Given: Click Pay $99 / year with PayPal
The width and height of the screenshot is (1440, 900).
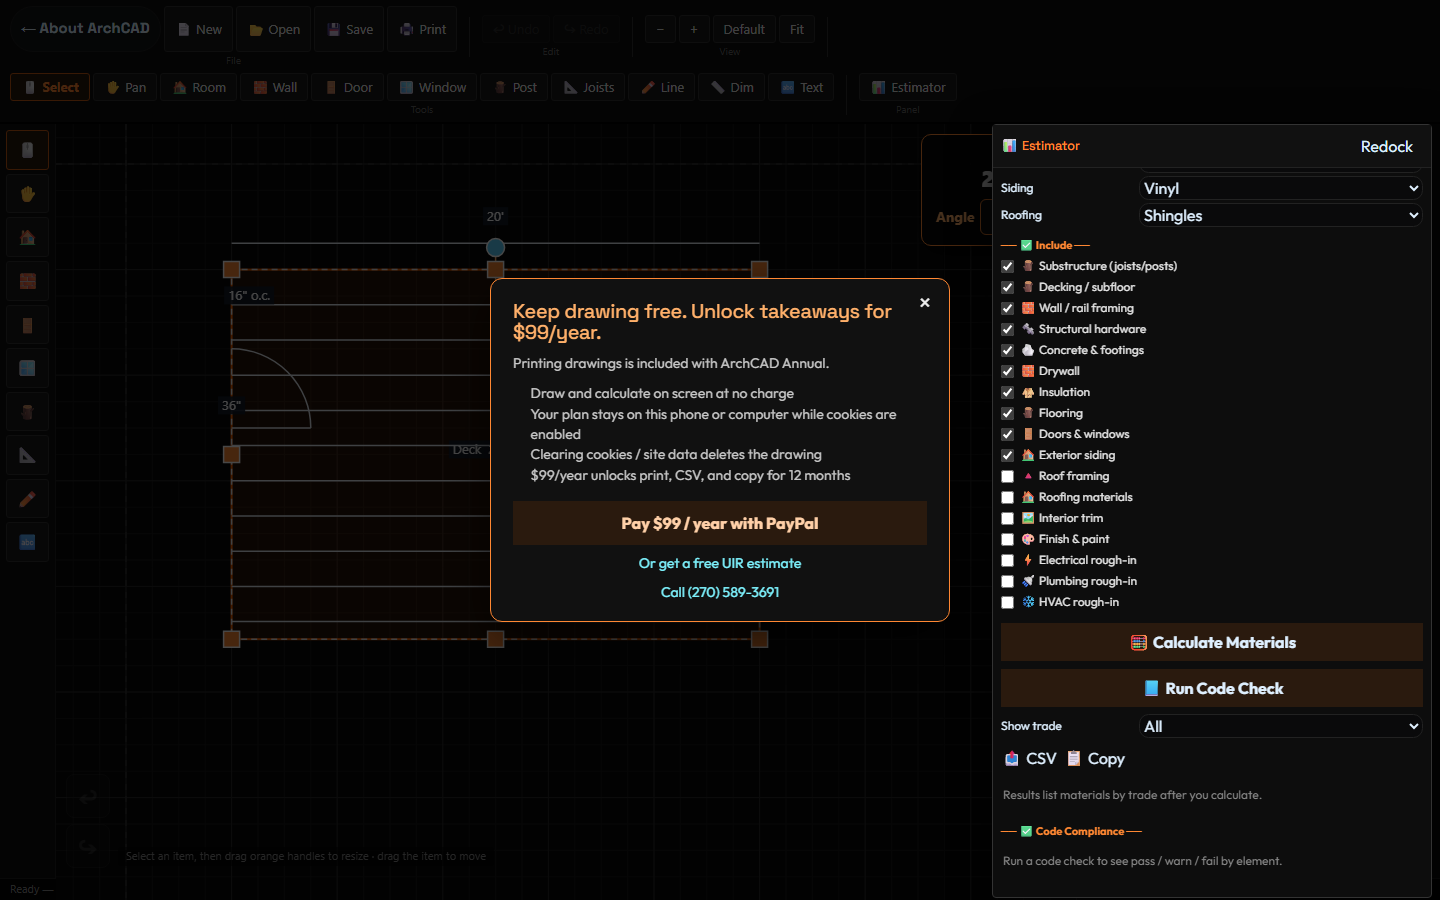Looking at the screenshot, I should coord(720,523).
